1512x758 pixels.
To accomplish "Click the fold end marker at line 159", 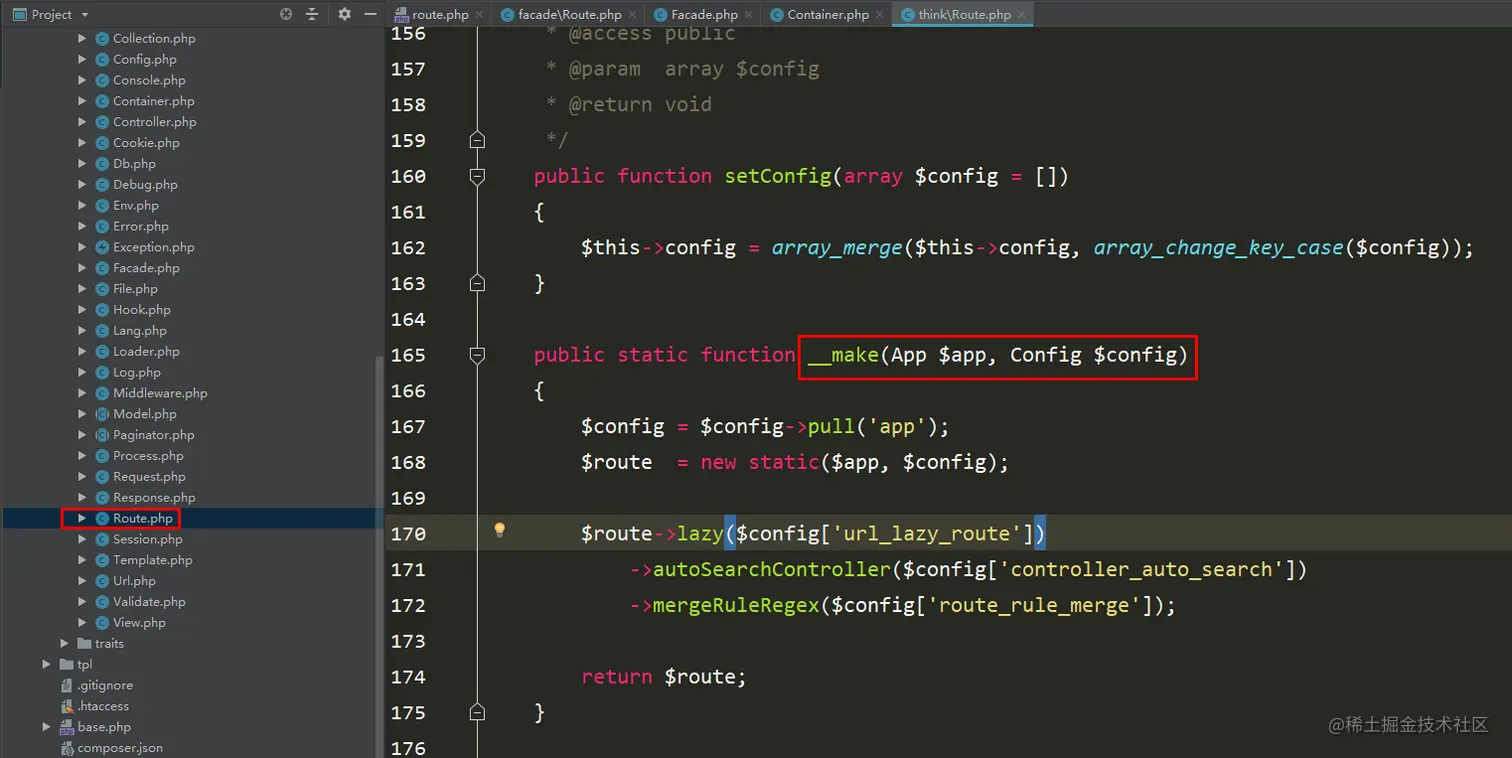I will pos(477,140).
